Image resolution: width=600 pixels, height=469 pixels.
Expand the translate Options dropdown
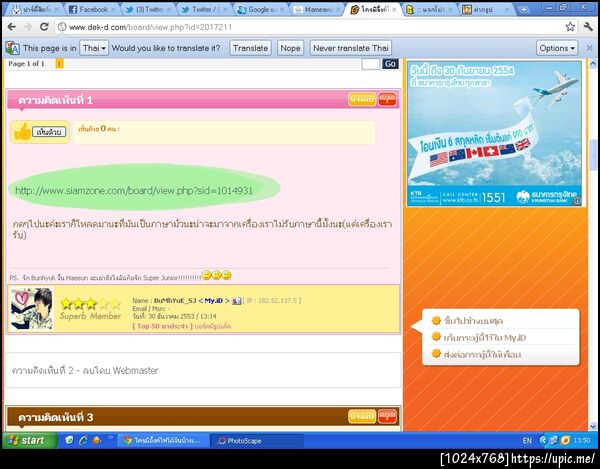click(557, 48)
